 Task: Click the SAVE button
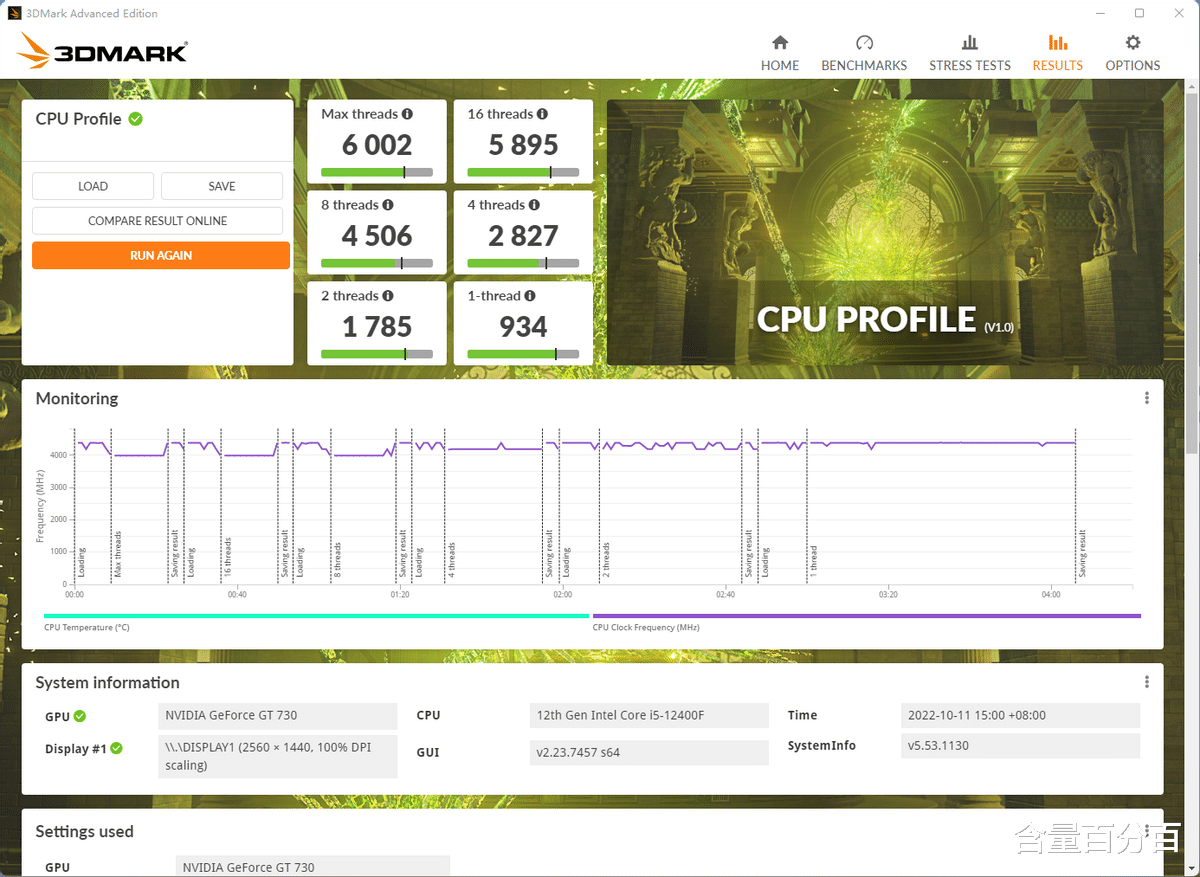tap(221, 186)
